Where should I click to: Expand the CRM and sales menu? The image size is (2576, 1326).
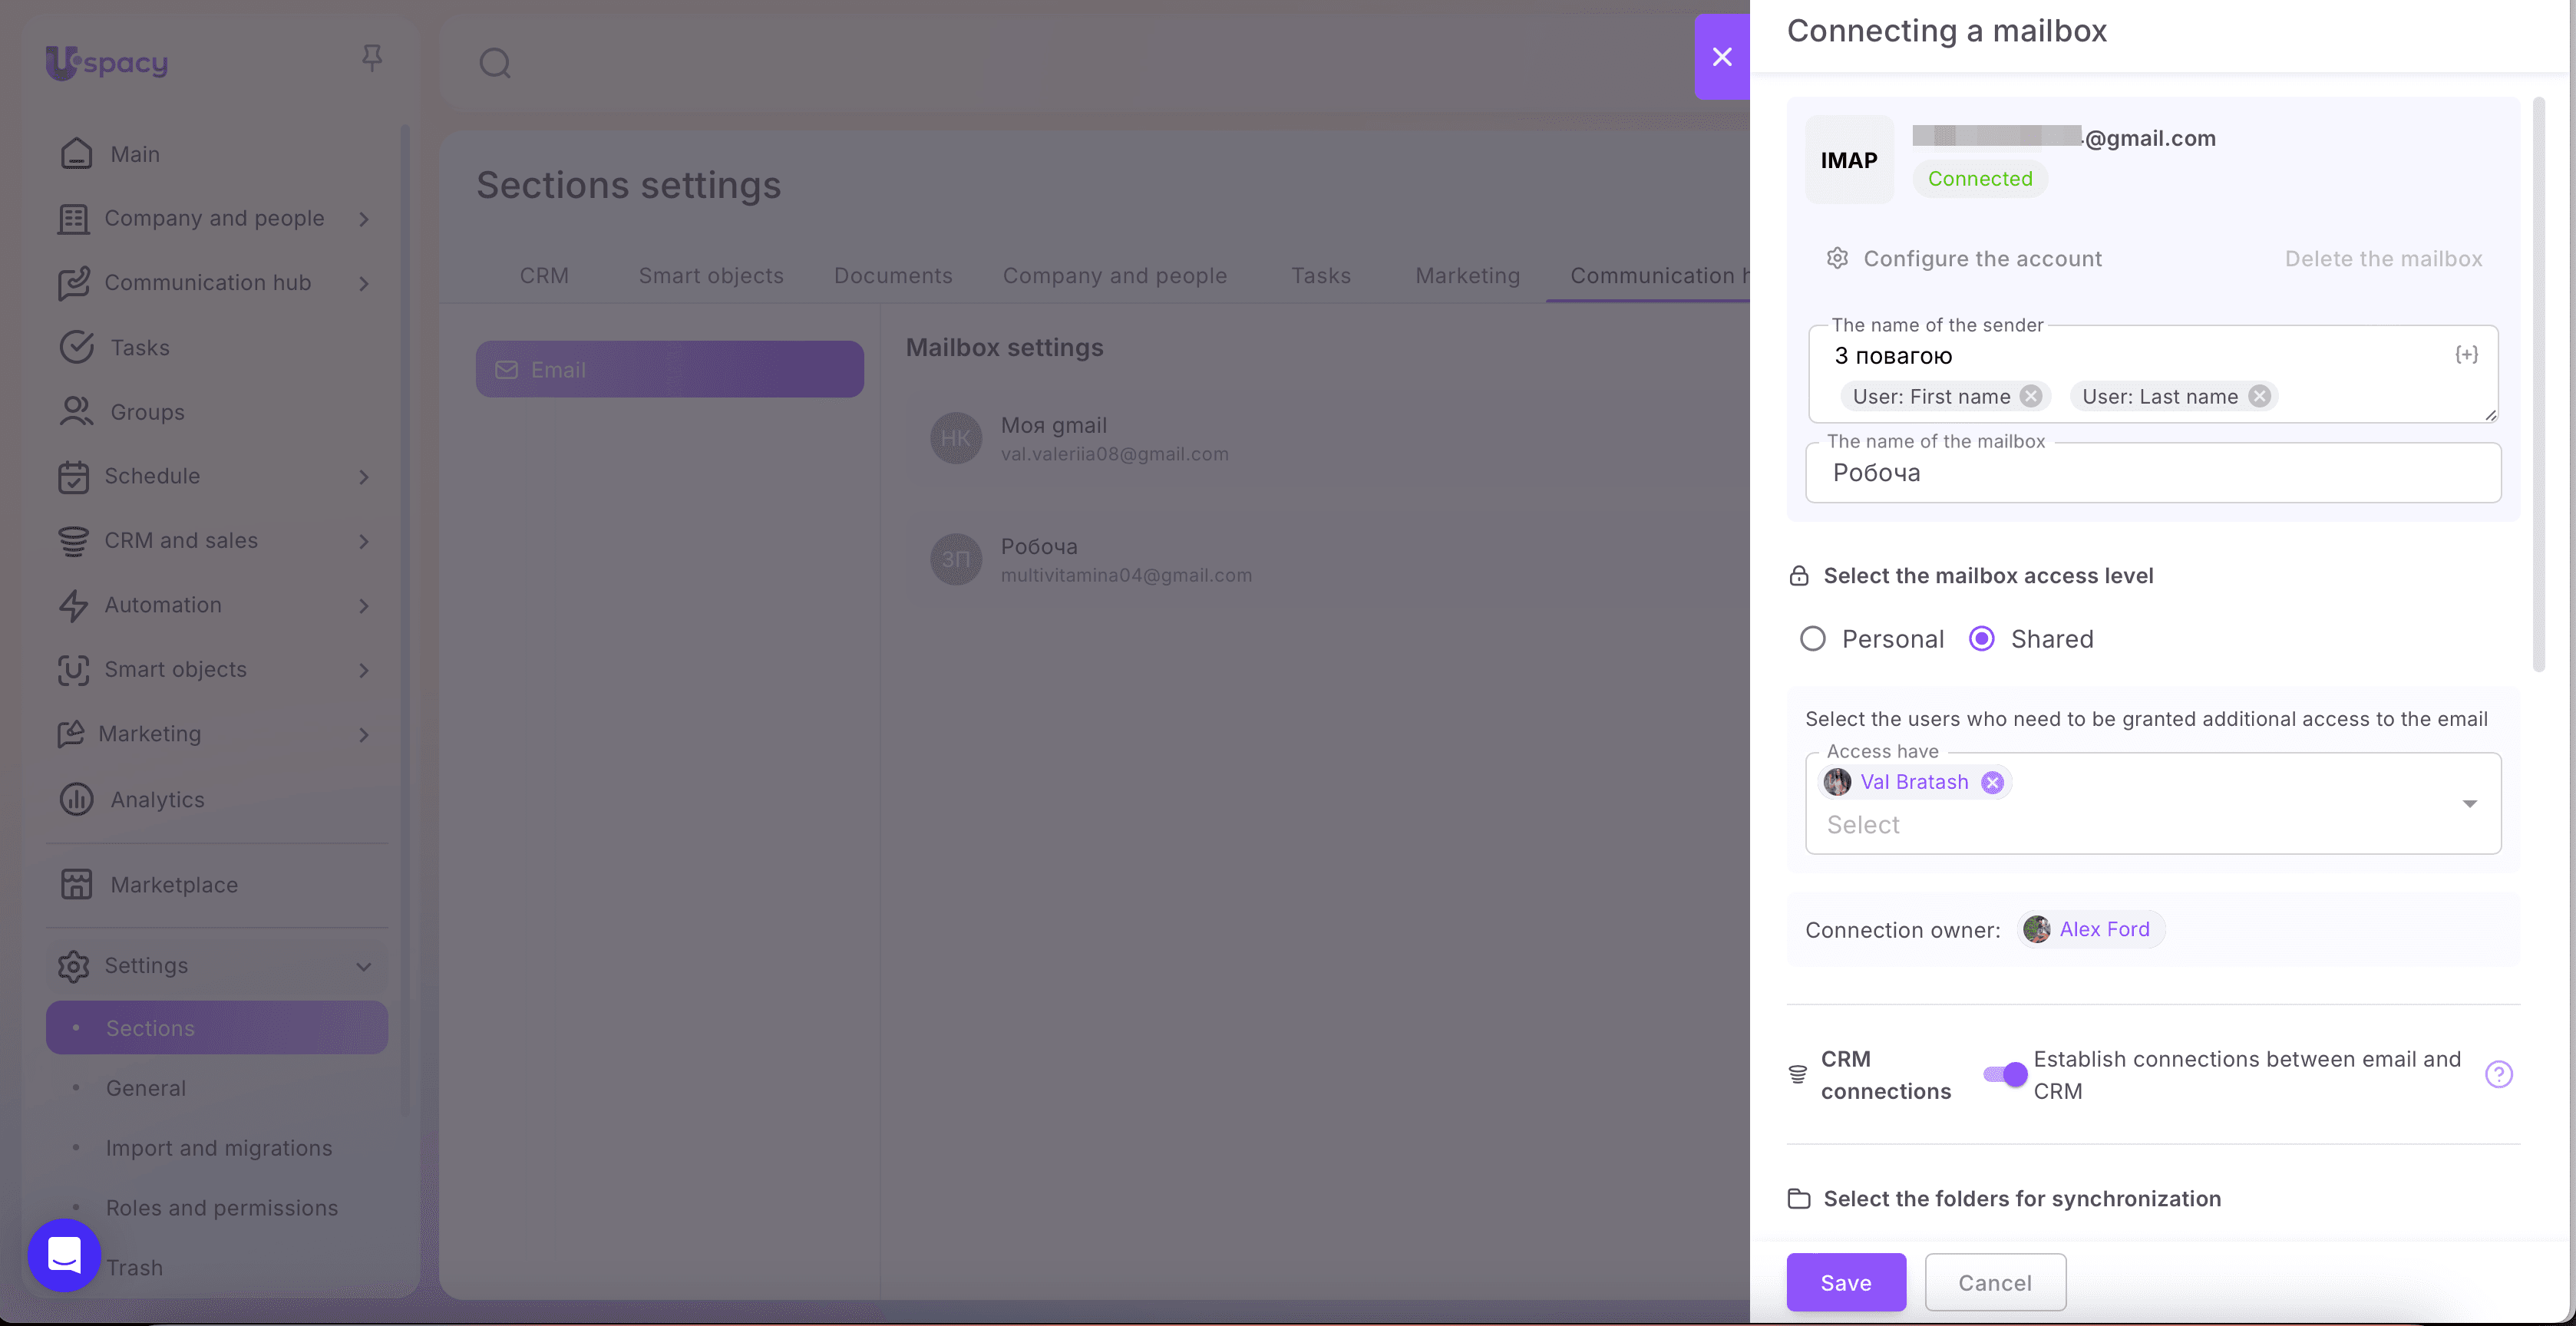pos(364,541)
